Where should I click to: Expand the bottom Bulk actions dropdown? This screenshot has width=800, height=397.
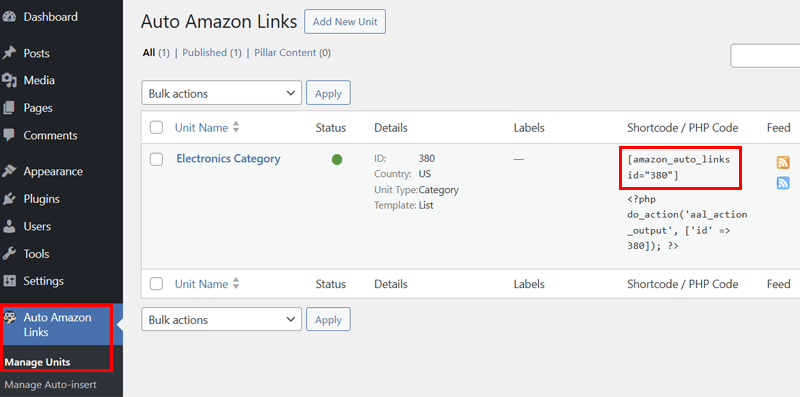pyautogui.click(x=221, y=319)
